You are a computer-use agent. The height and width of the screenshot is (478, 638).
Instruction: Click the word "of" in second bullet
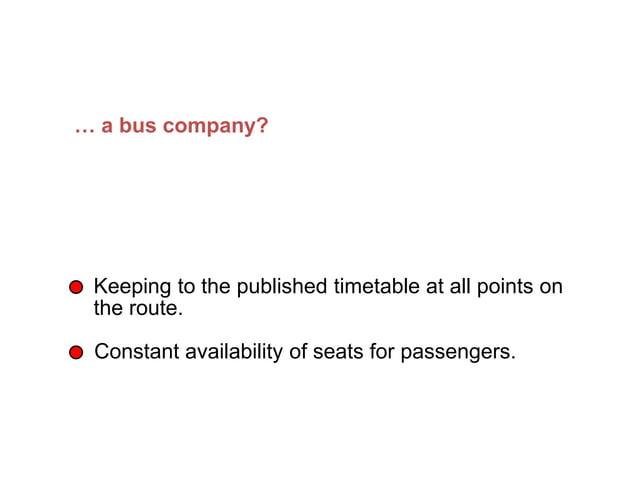[297, 352]
